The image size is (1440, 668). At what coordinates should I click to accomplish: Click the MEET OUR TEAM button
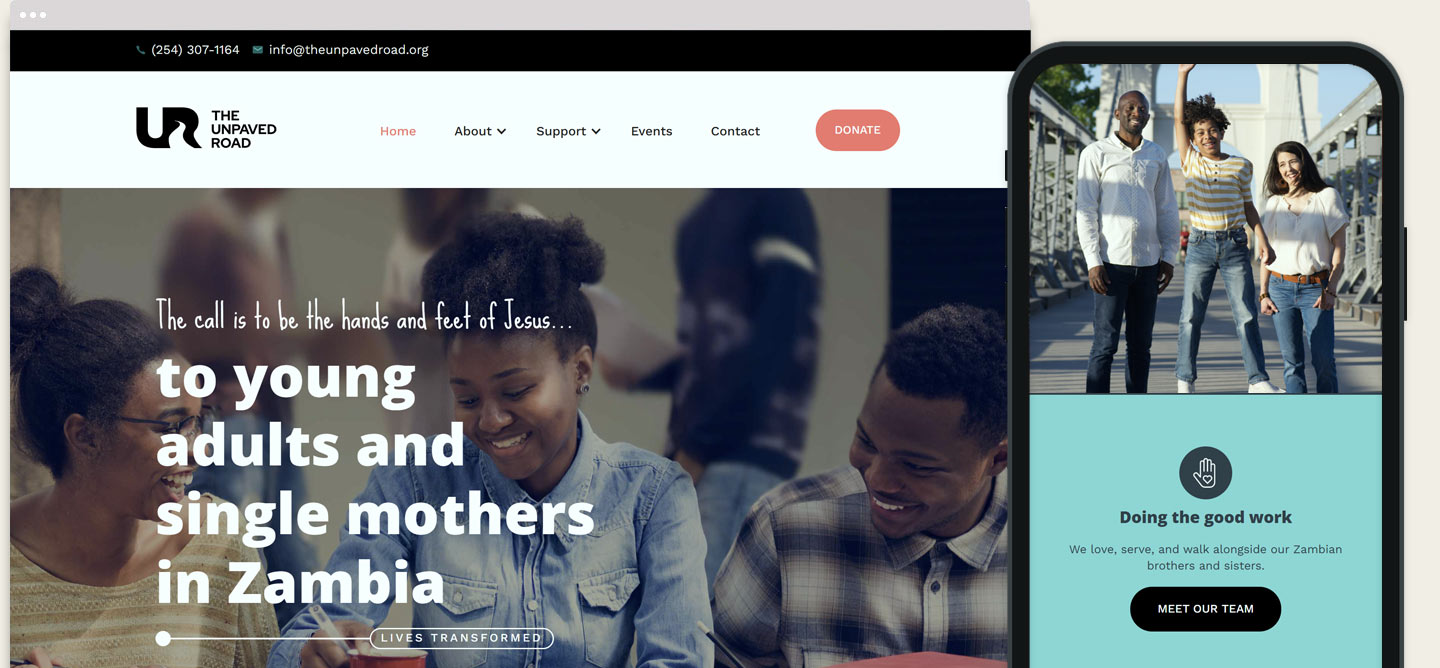(x=1205, y=609)
